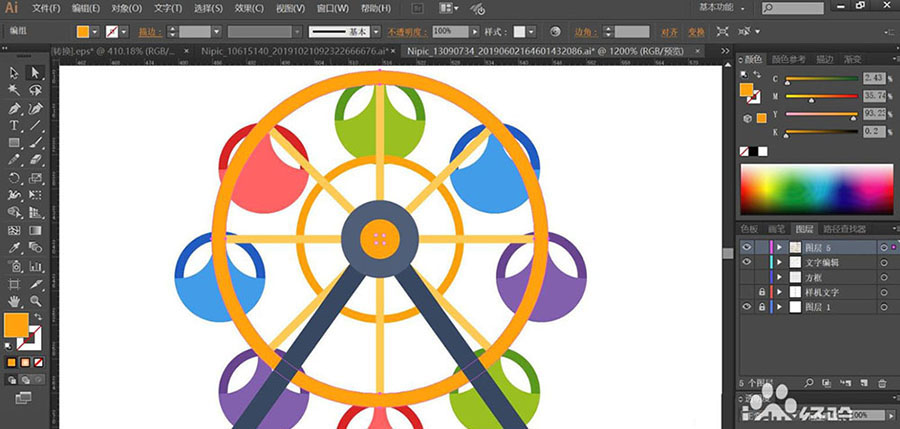Click the M magenta slider in Color panel
Viewport: 900px width, 429px height.
821,96
